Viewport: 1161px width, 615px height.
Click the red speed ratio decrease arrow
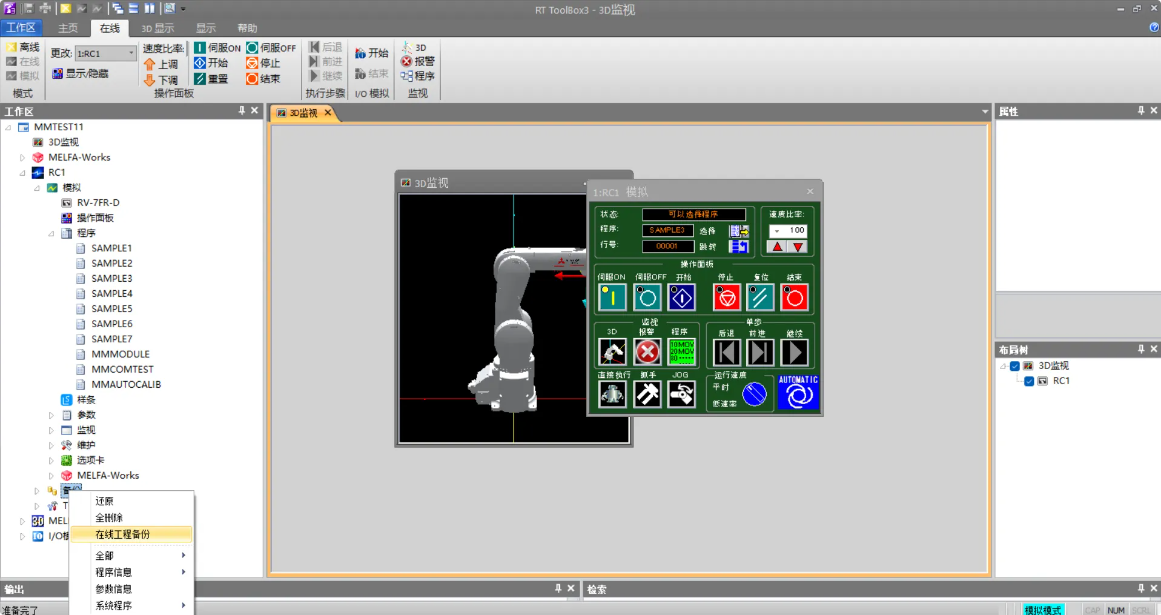[x=798, y=246]
